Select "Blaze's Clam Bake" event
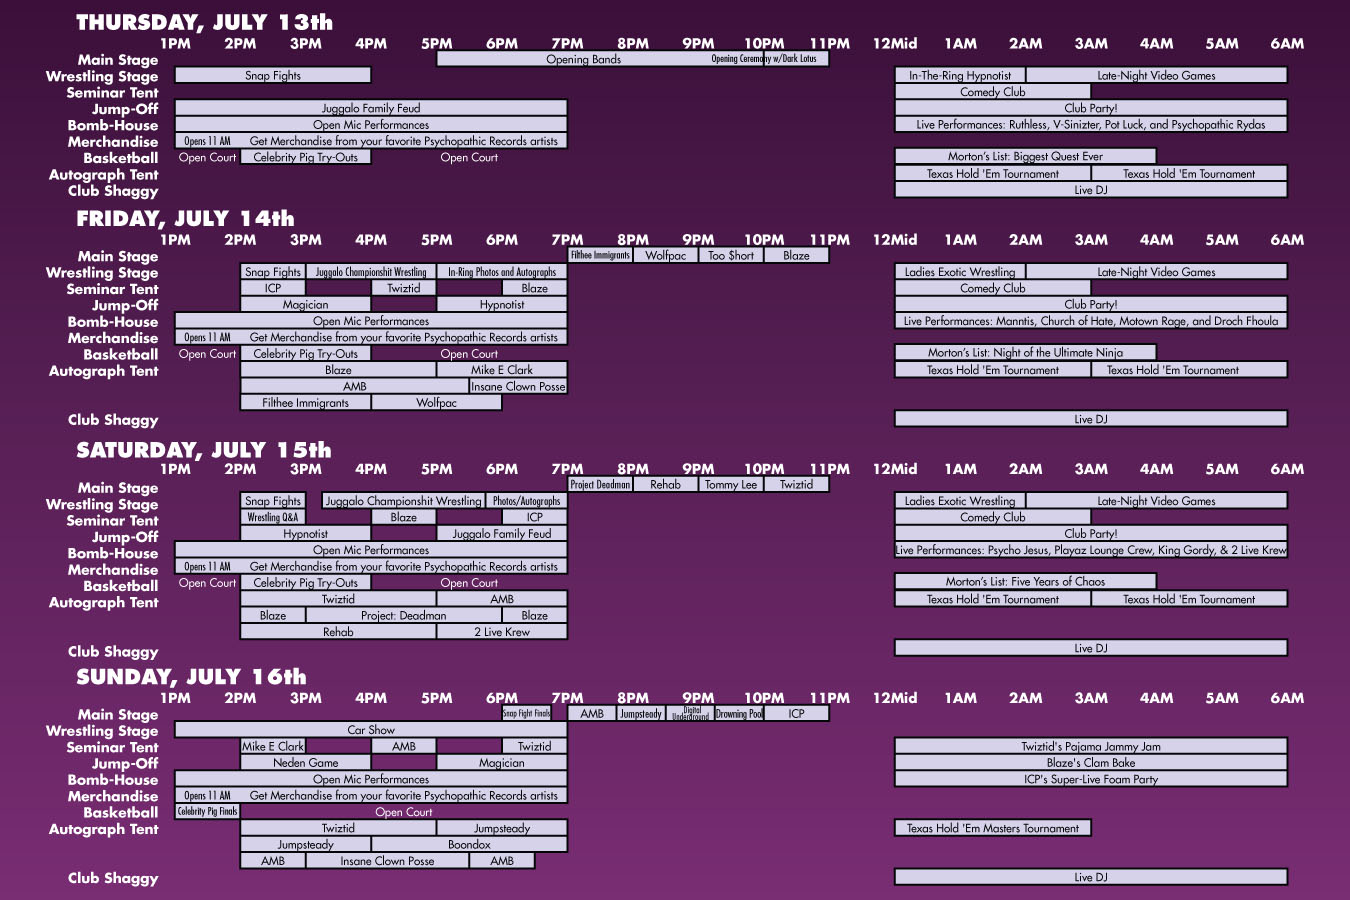 [1091, 762]
